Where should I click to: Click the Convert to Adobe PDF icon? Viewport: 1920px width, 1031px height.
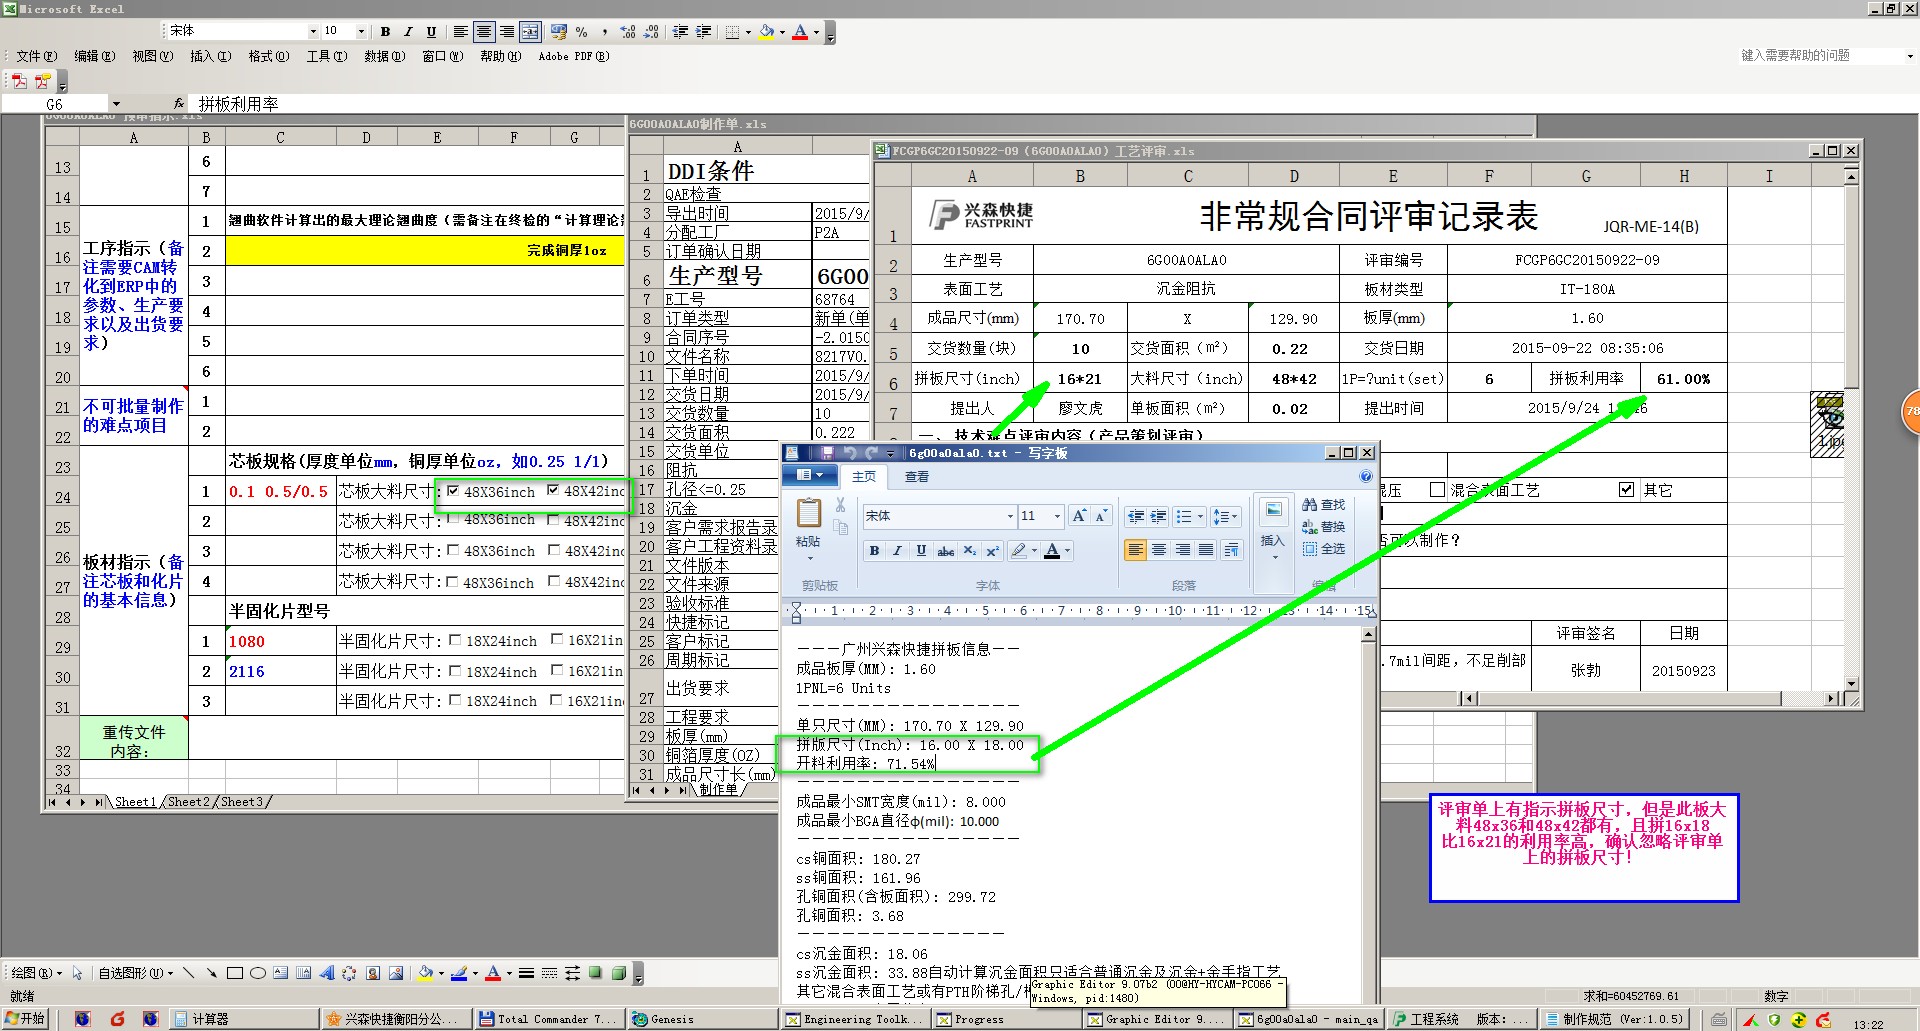[x=19, y=81]
